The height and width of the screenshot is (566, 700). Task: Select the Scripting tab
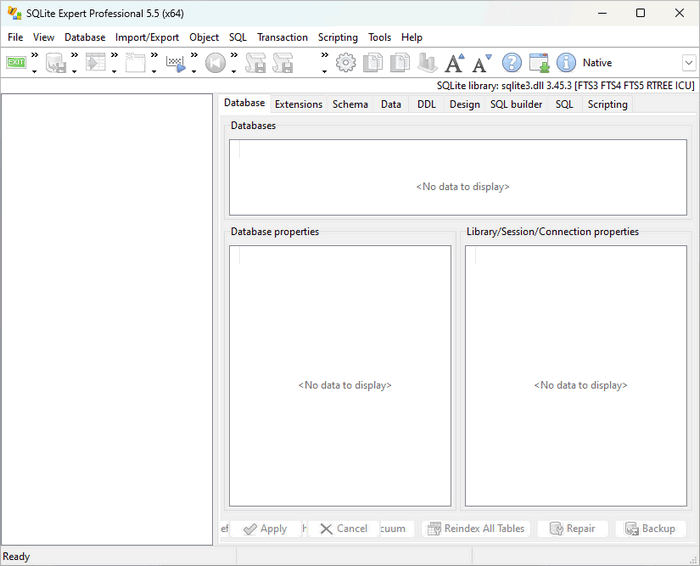pyautogui.click(x=607, y=104)
